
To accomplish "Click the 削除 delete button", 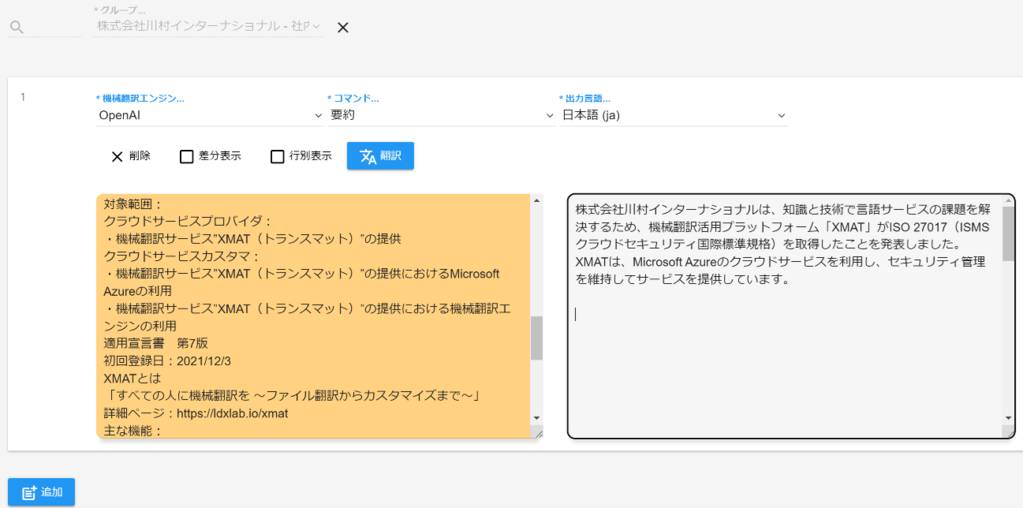I will (130, 156).
